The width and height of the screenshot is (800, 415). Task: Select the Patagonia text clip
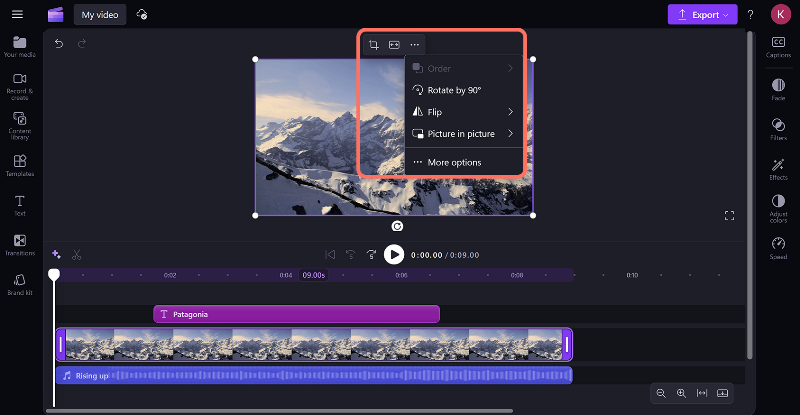click(296, 314)
